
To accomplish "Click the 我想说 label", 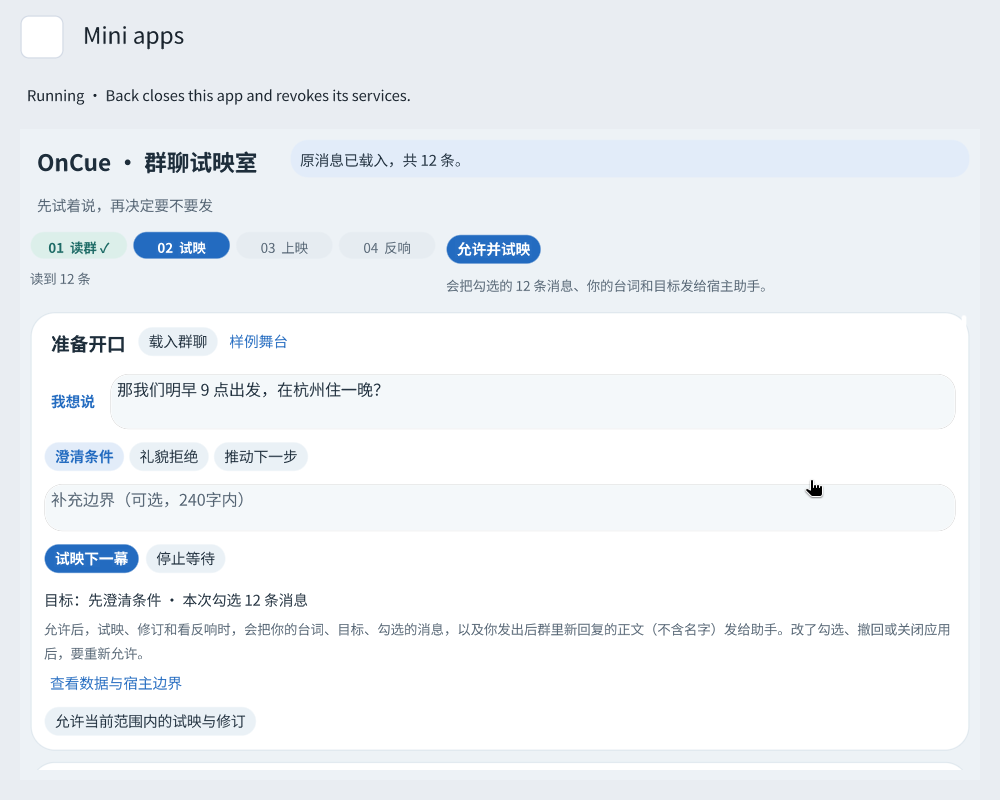I will pos(73,401).
